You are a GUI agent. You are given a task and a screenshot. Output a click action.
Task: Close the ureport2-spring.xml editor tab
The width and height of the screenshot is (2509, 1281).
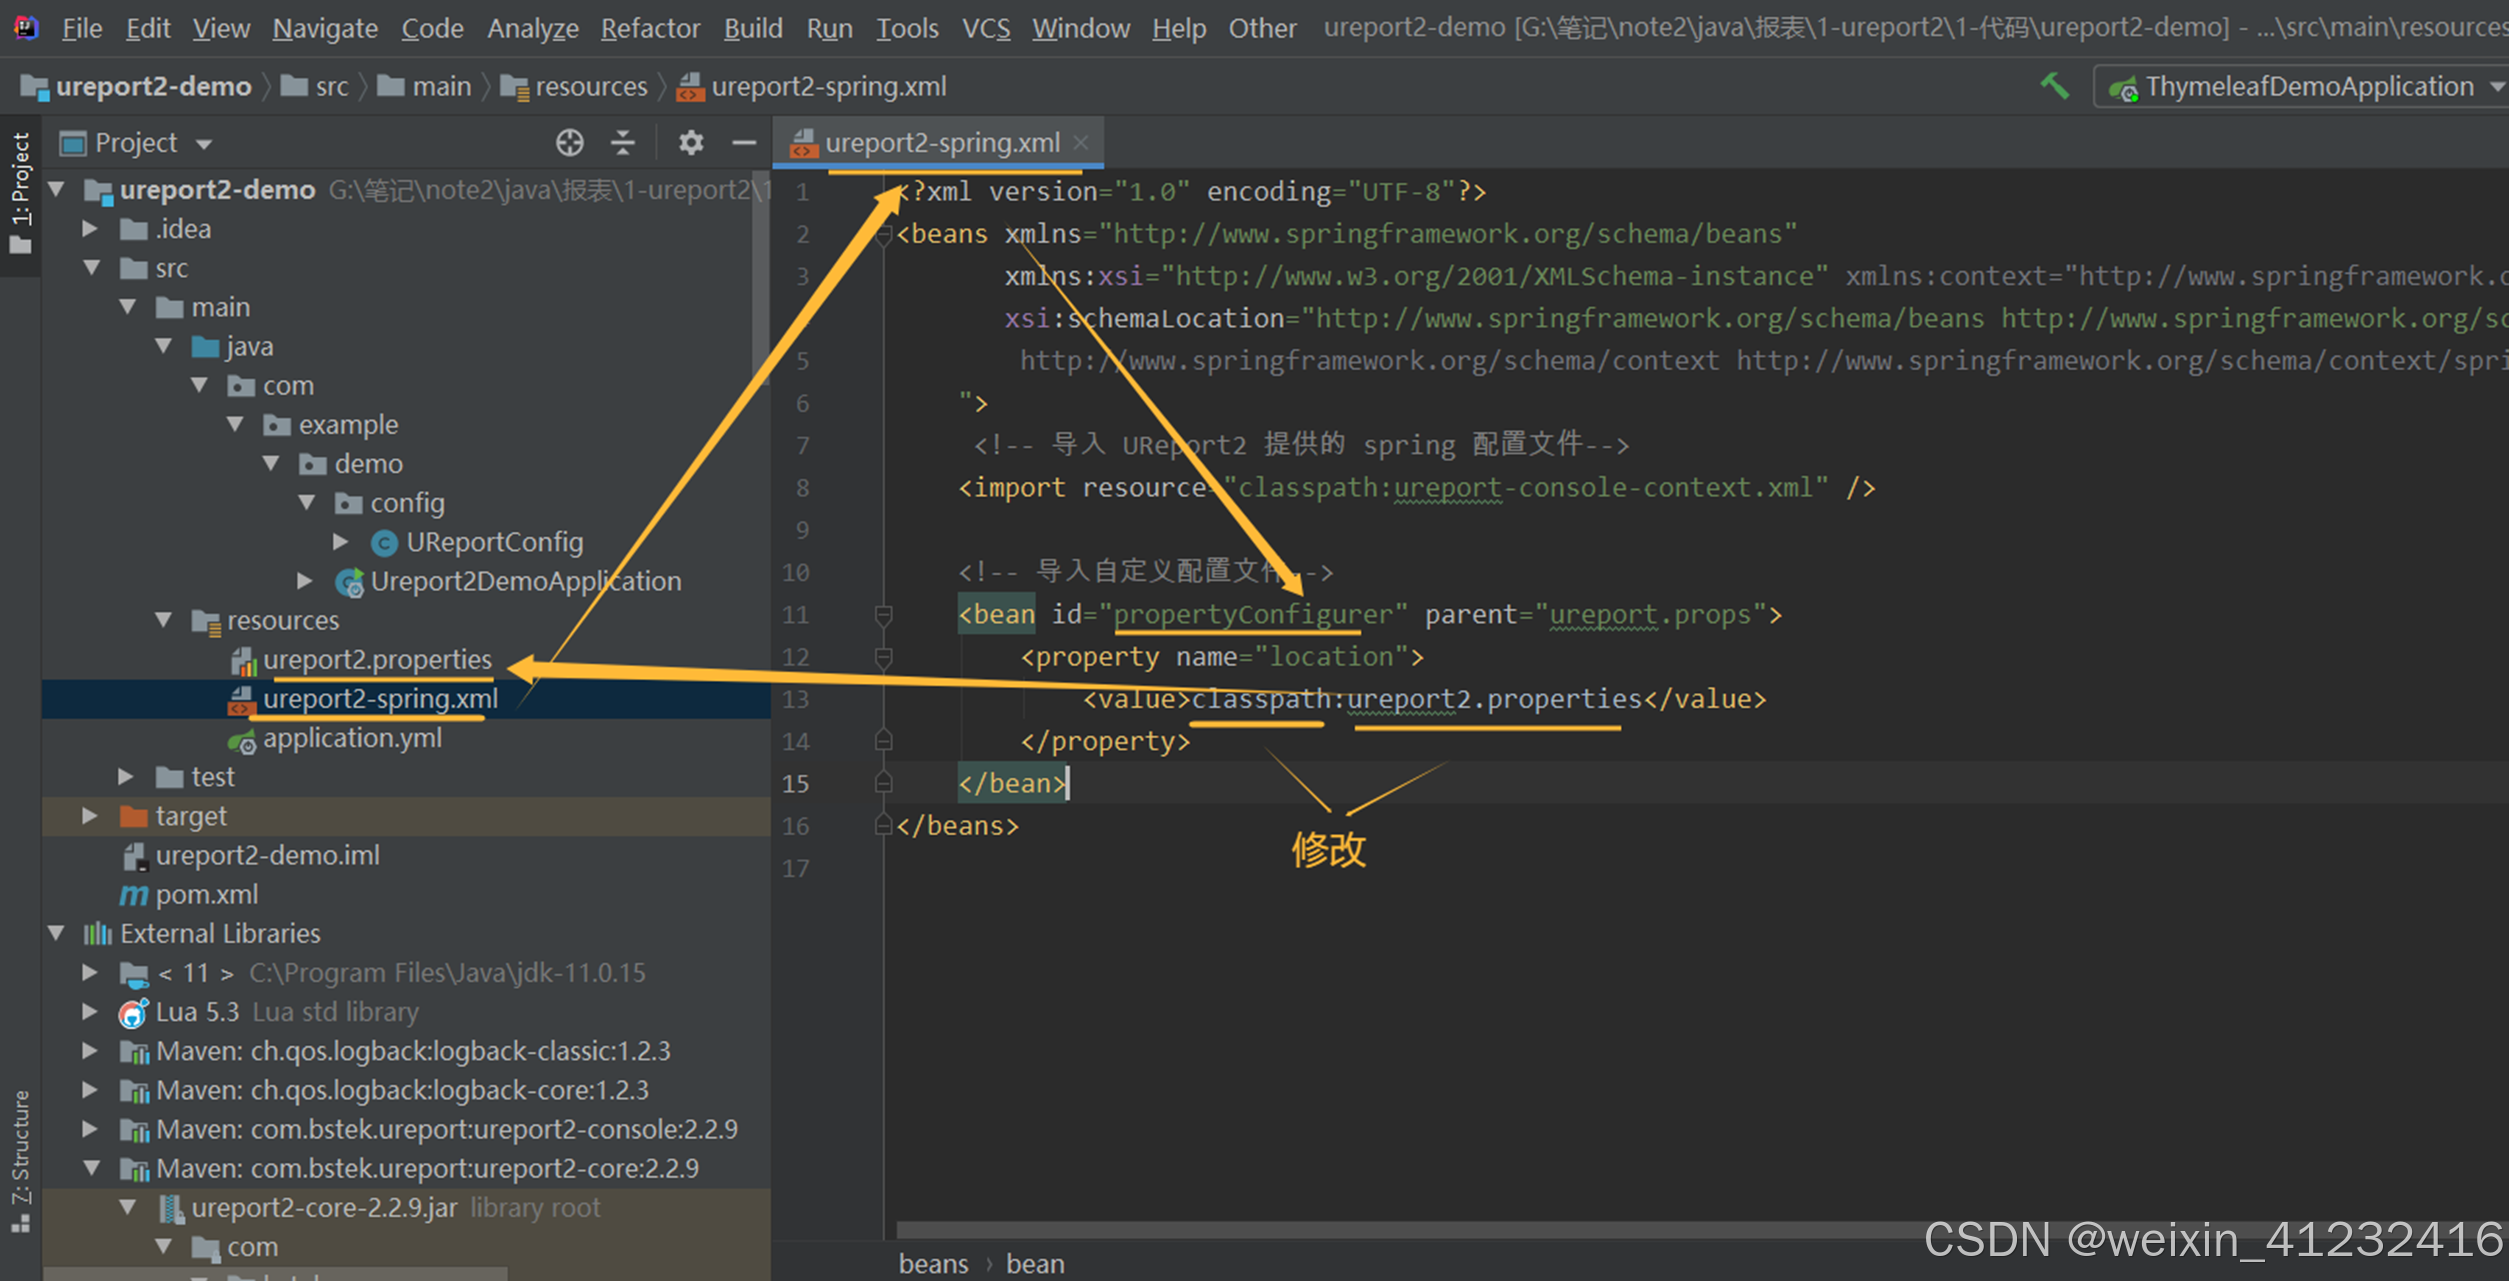1081,143
